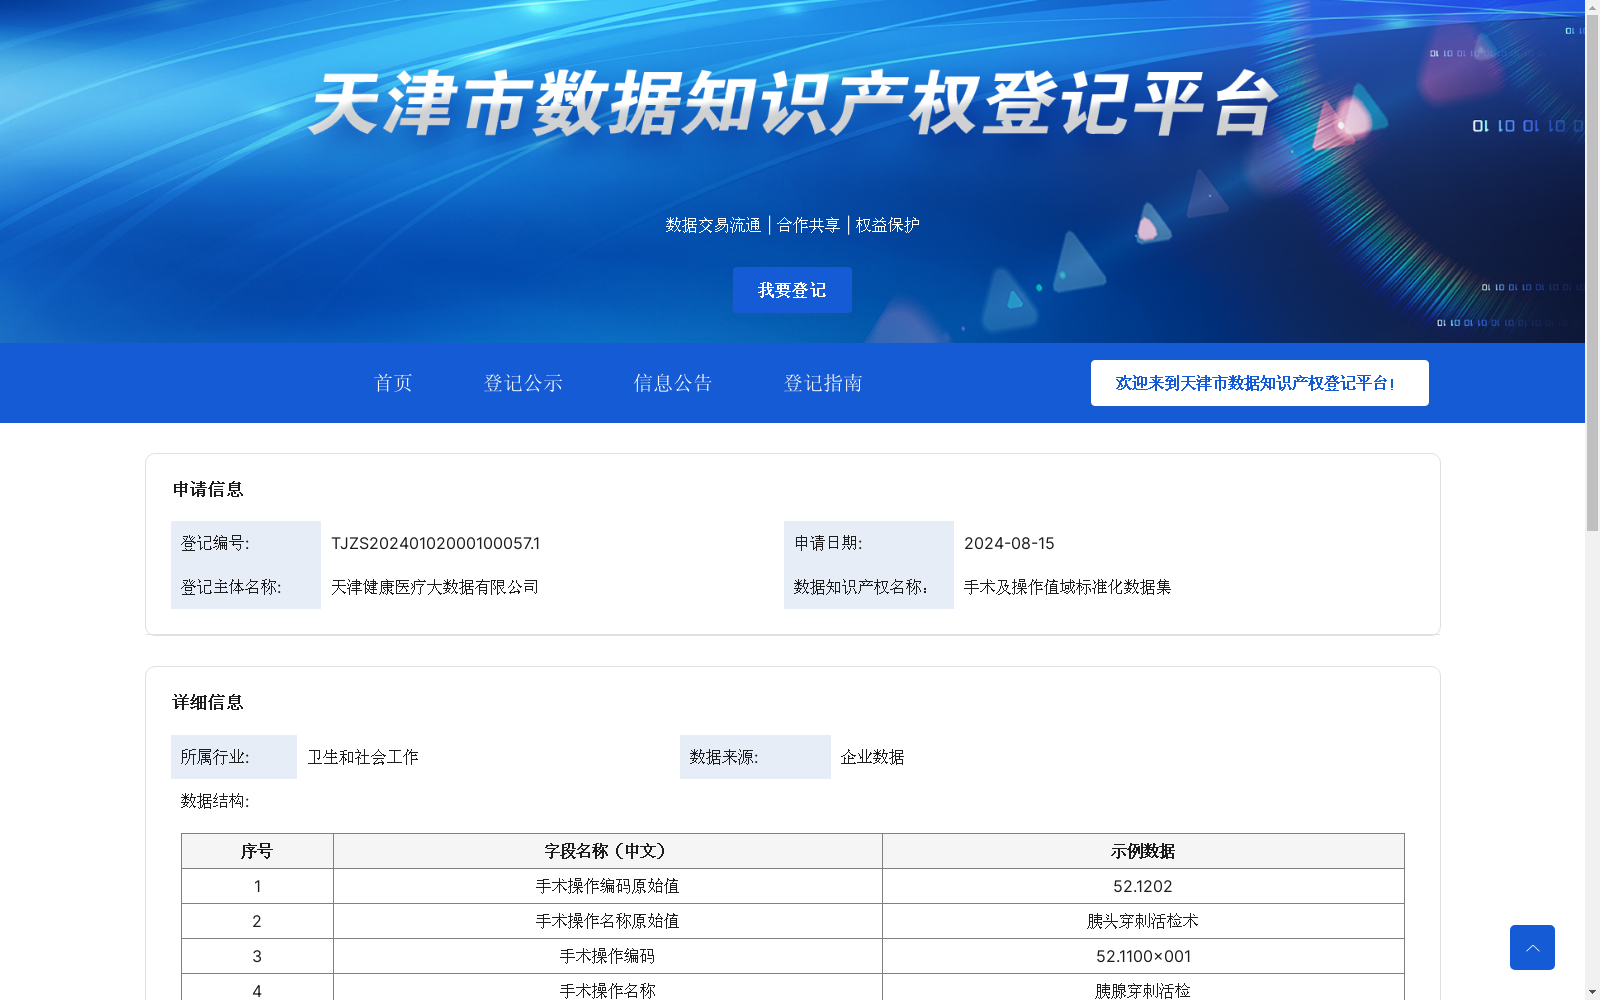Screen dimensions: 1600x1000
Task: Click sequence number 2 in the table
Action: [257, 921]
